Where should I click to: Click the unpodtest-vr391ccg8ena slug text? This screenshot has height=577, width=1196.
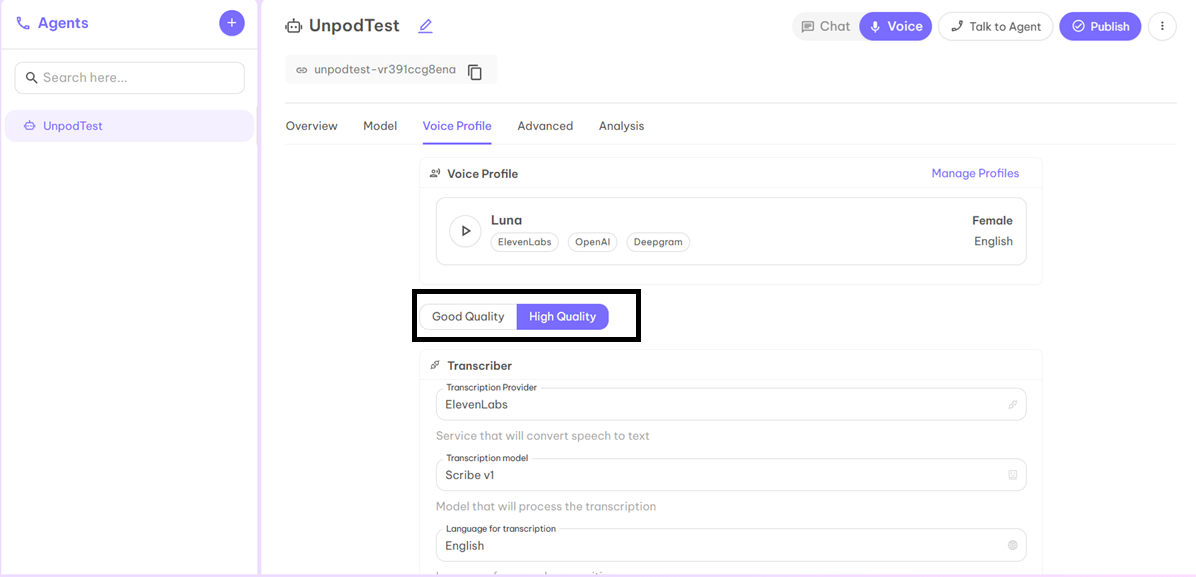[385, 69]
